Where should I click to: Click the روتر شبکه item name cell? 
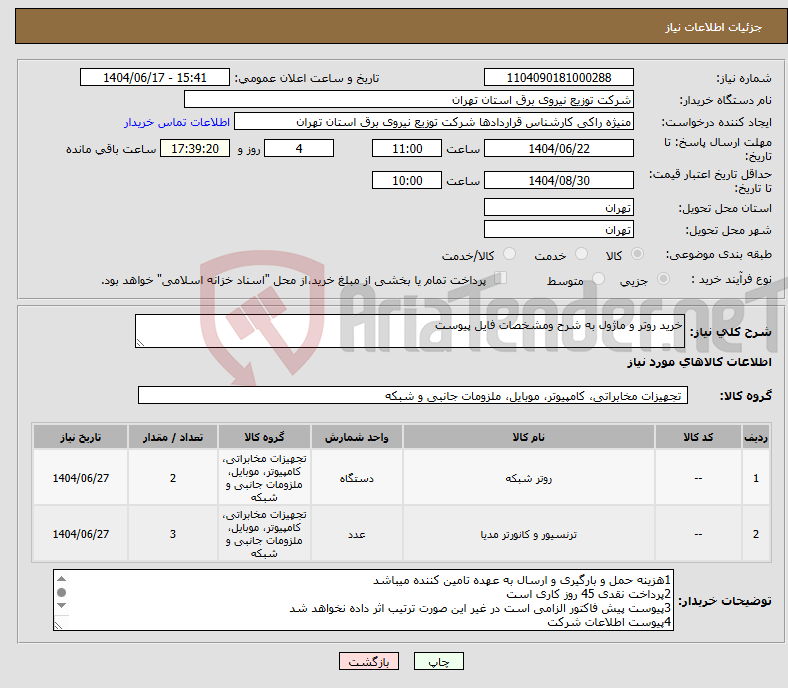click(x=528, y=478)
